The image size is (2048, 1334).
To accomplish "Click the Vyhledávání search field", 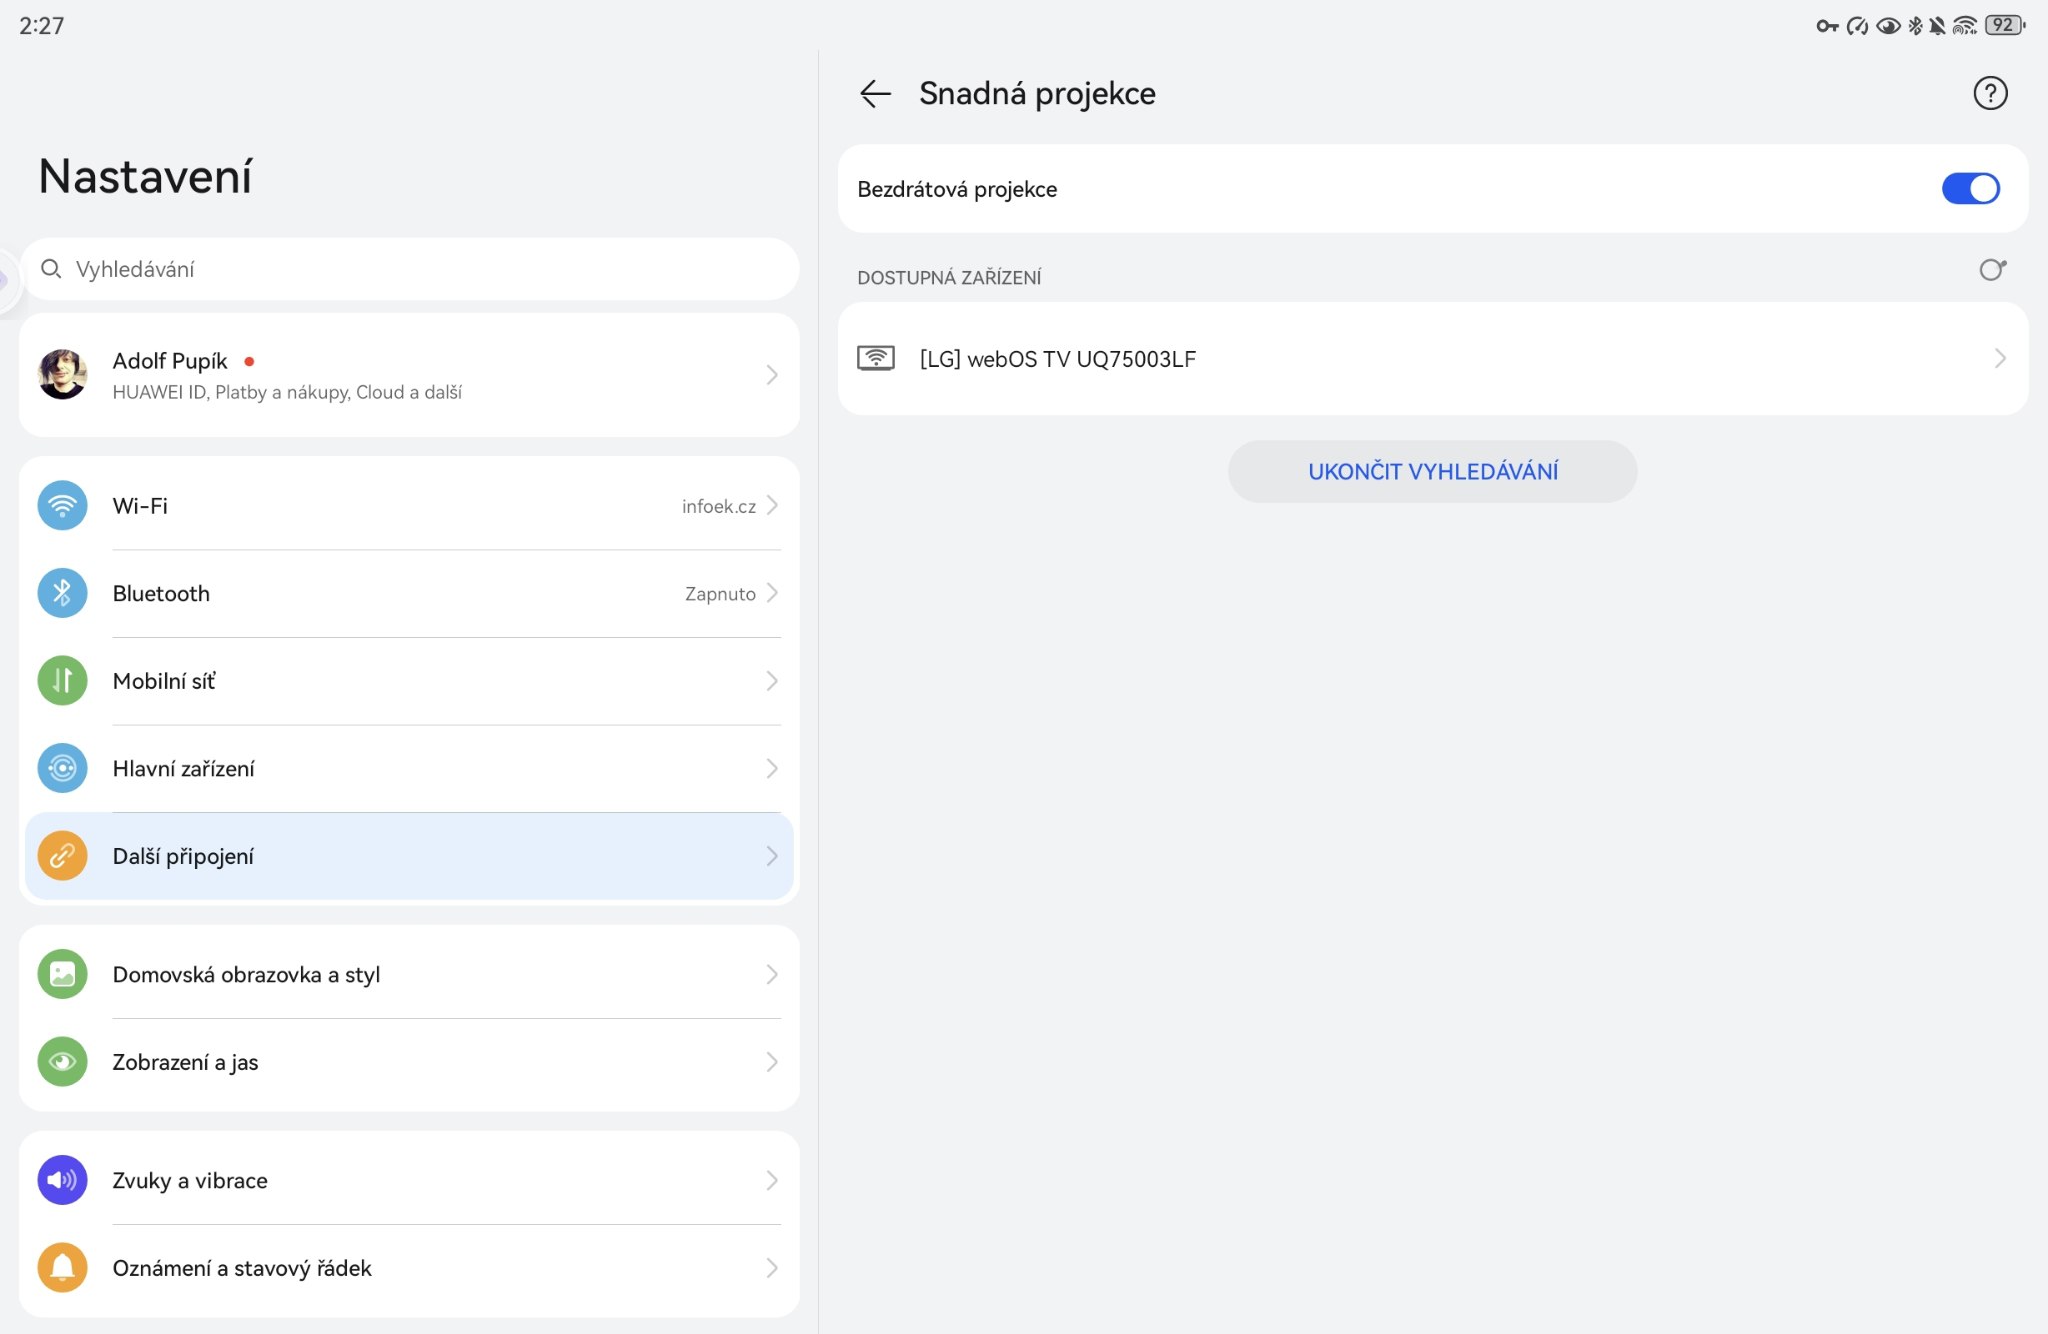I will pyautogui.click(x=410, y=269).
